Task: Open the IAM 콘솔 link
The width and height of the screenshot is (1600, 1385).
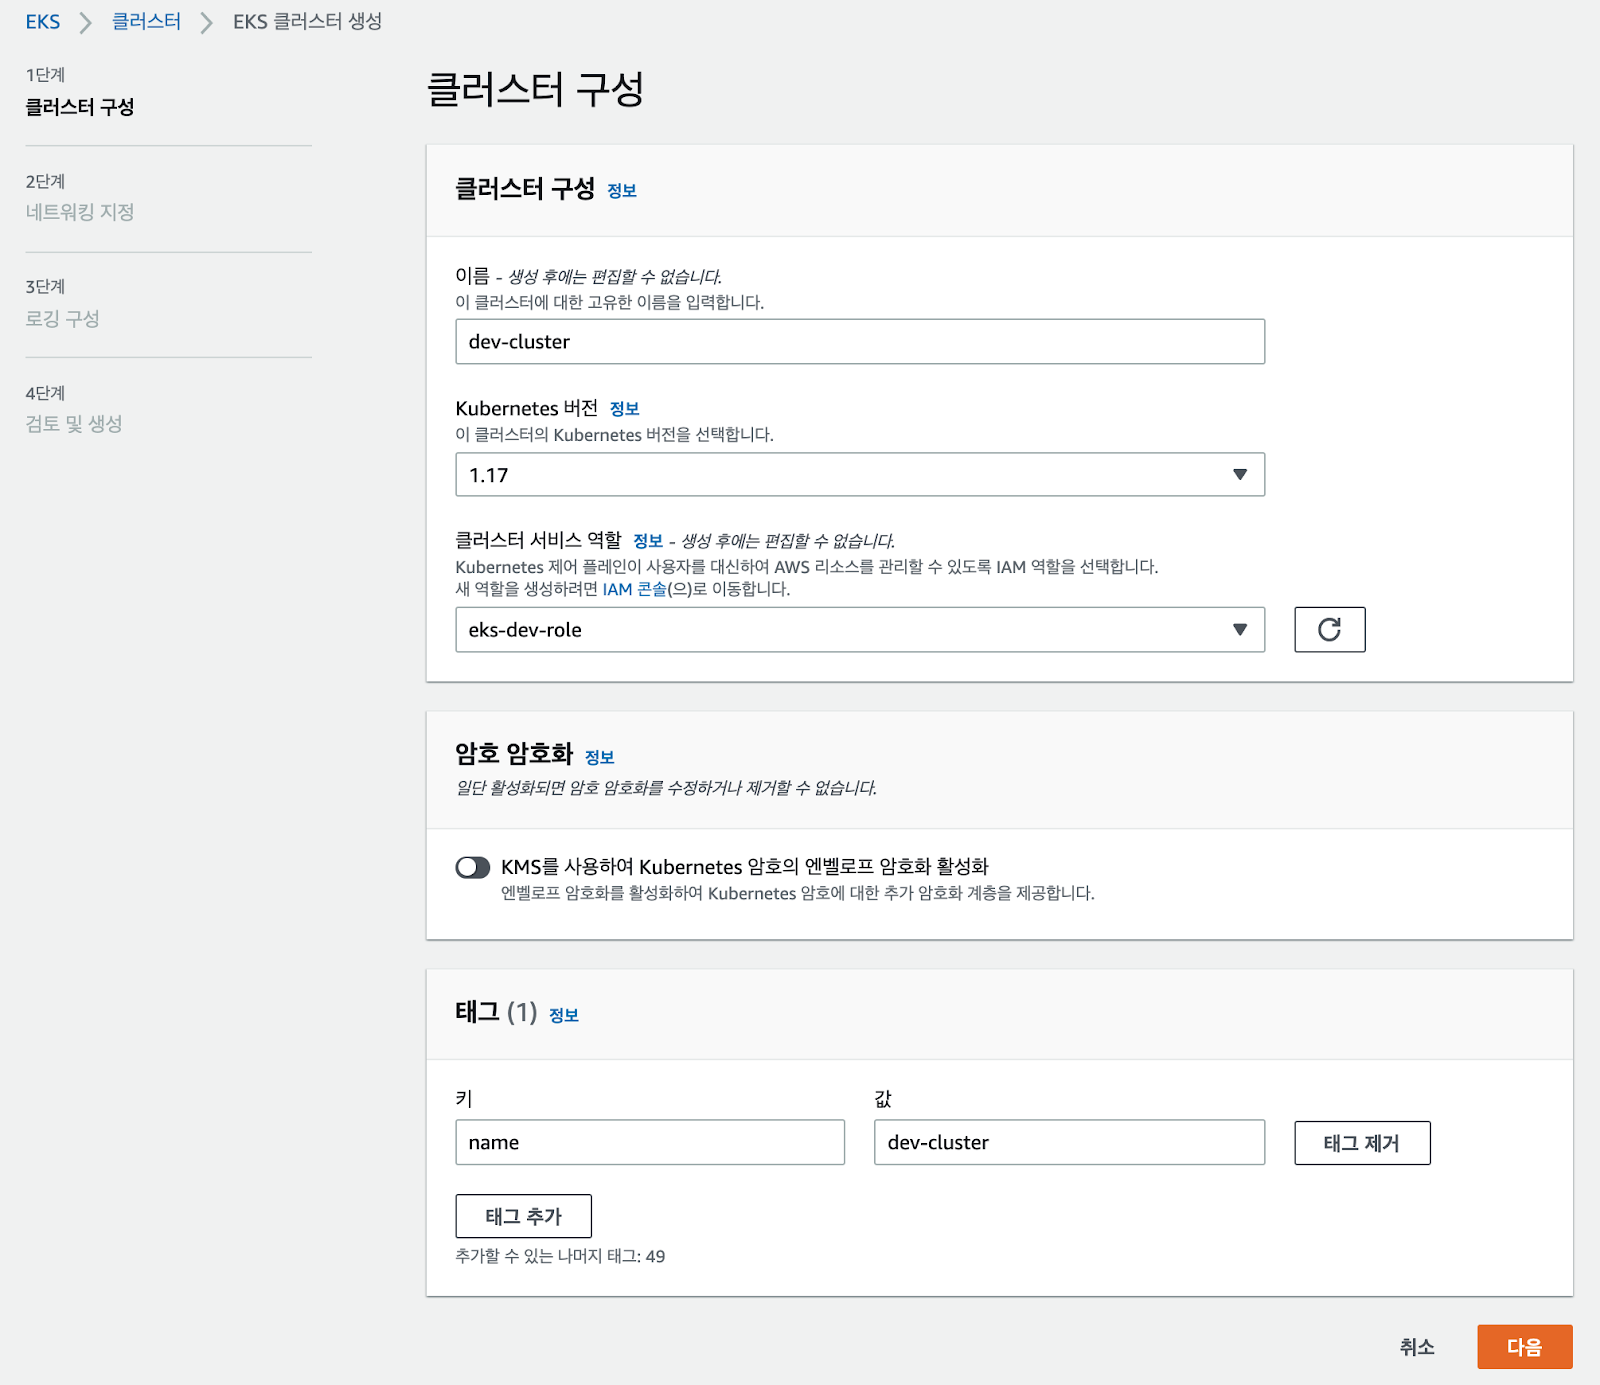Action: (x=634, y=589)
